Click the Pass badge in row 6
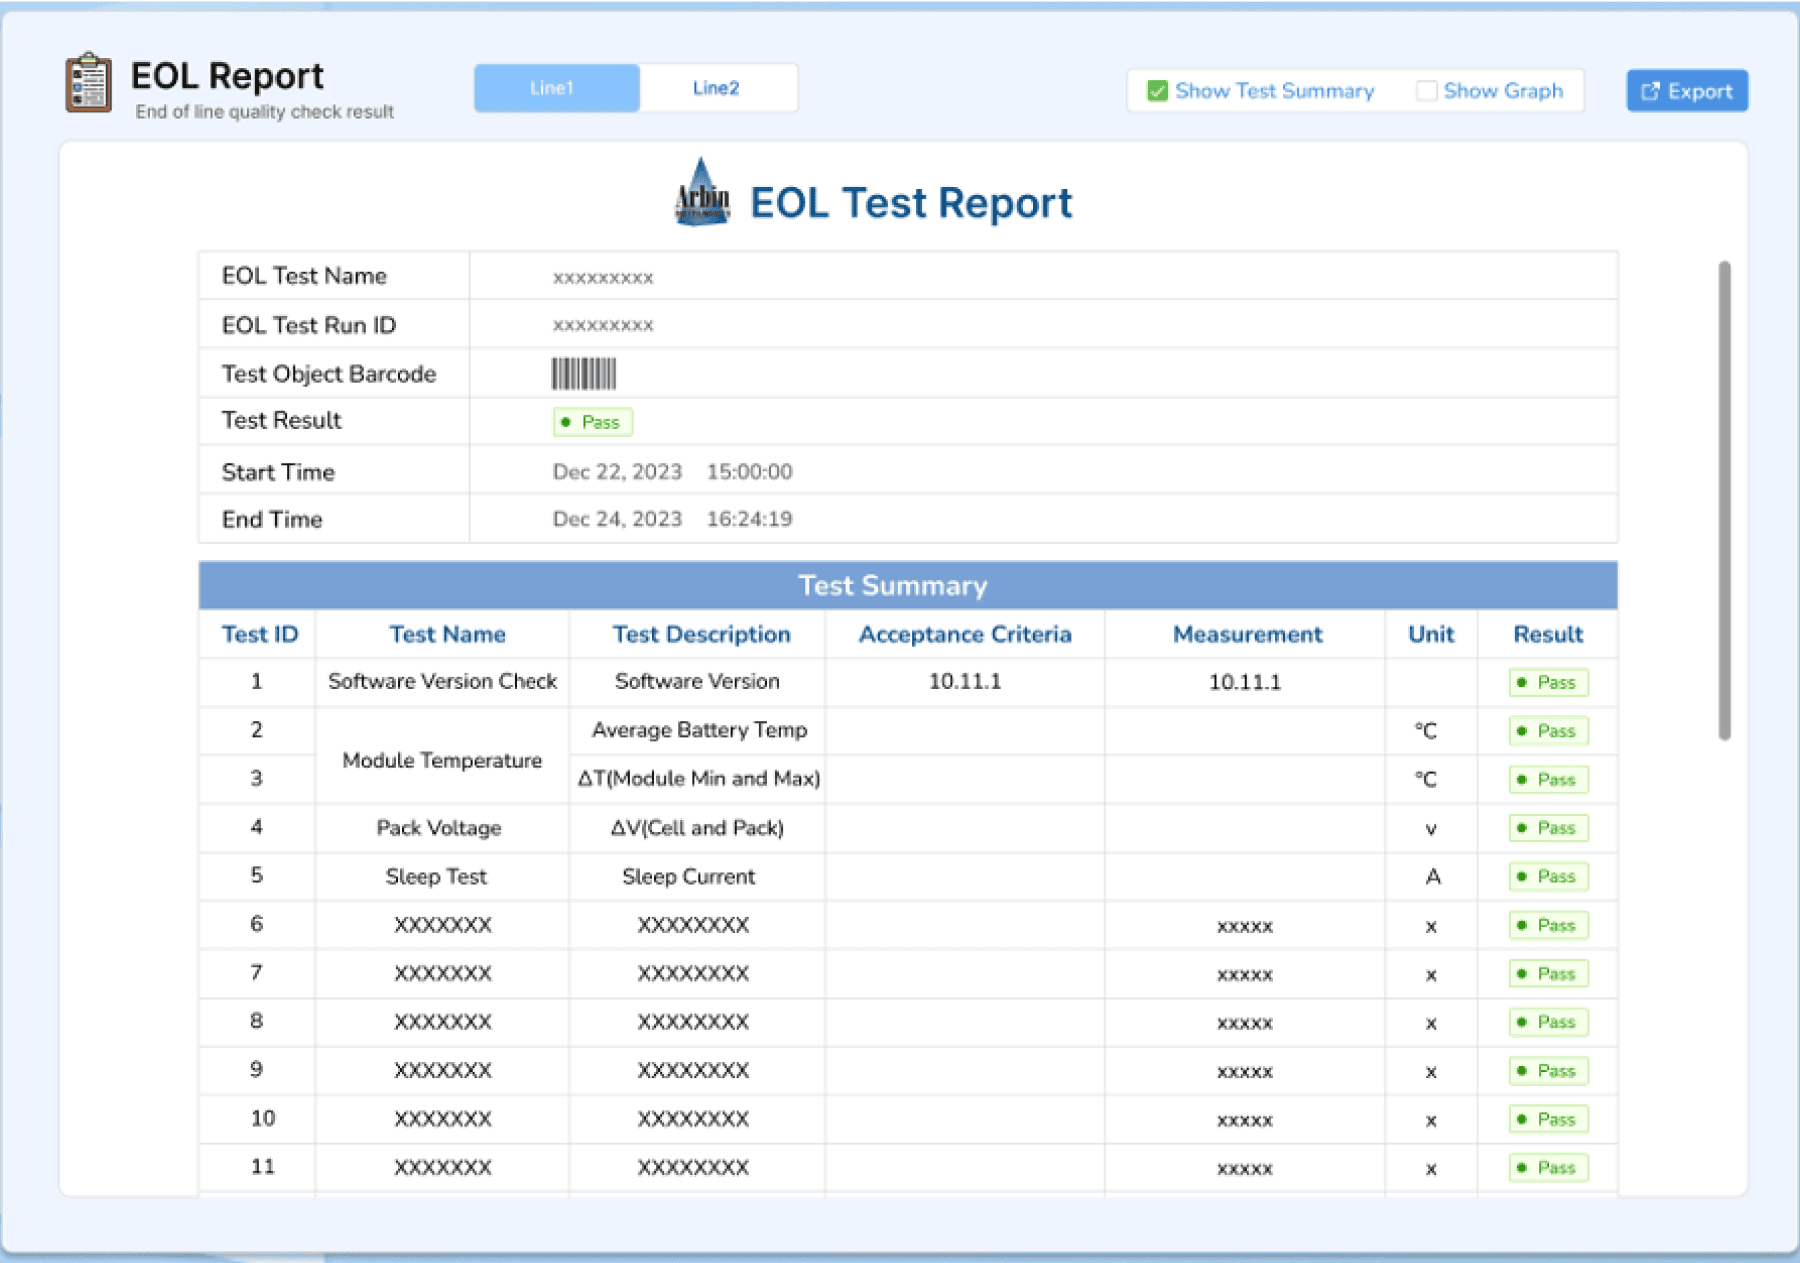The image size is (1800, 1263). 1548,925
